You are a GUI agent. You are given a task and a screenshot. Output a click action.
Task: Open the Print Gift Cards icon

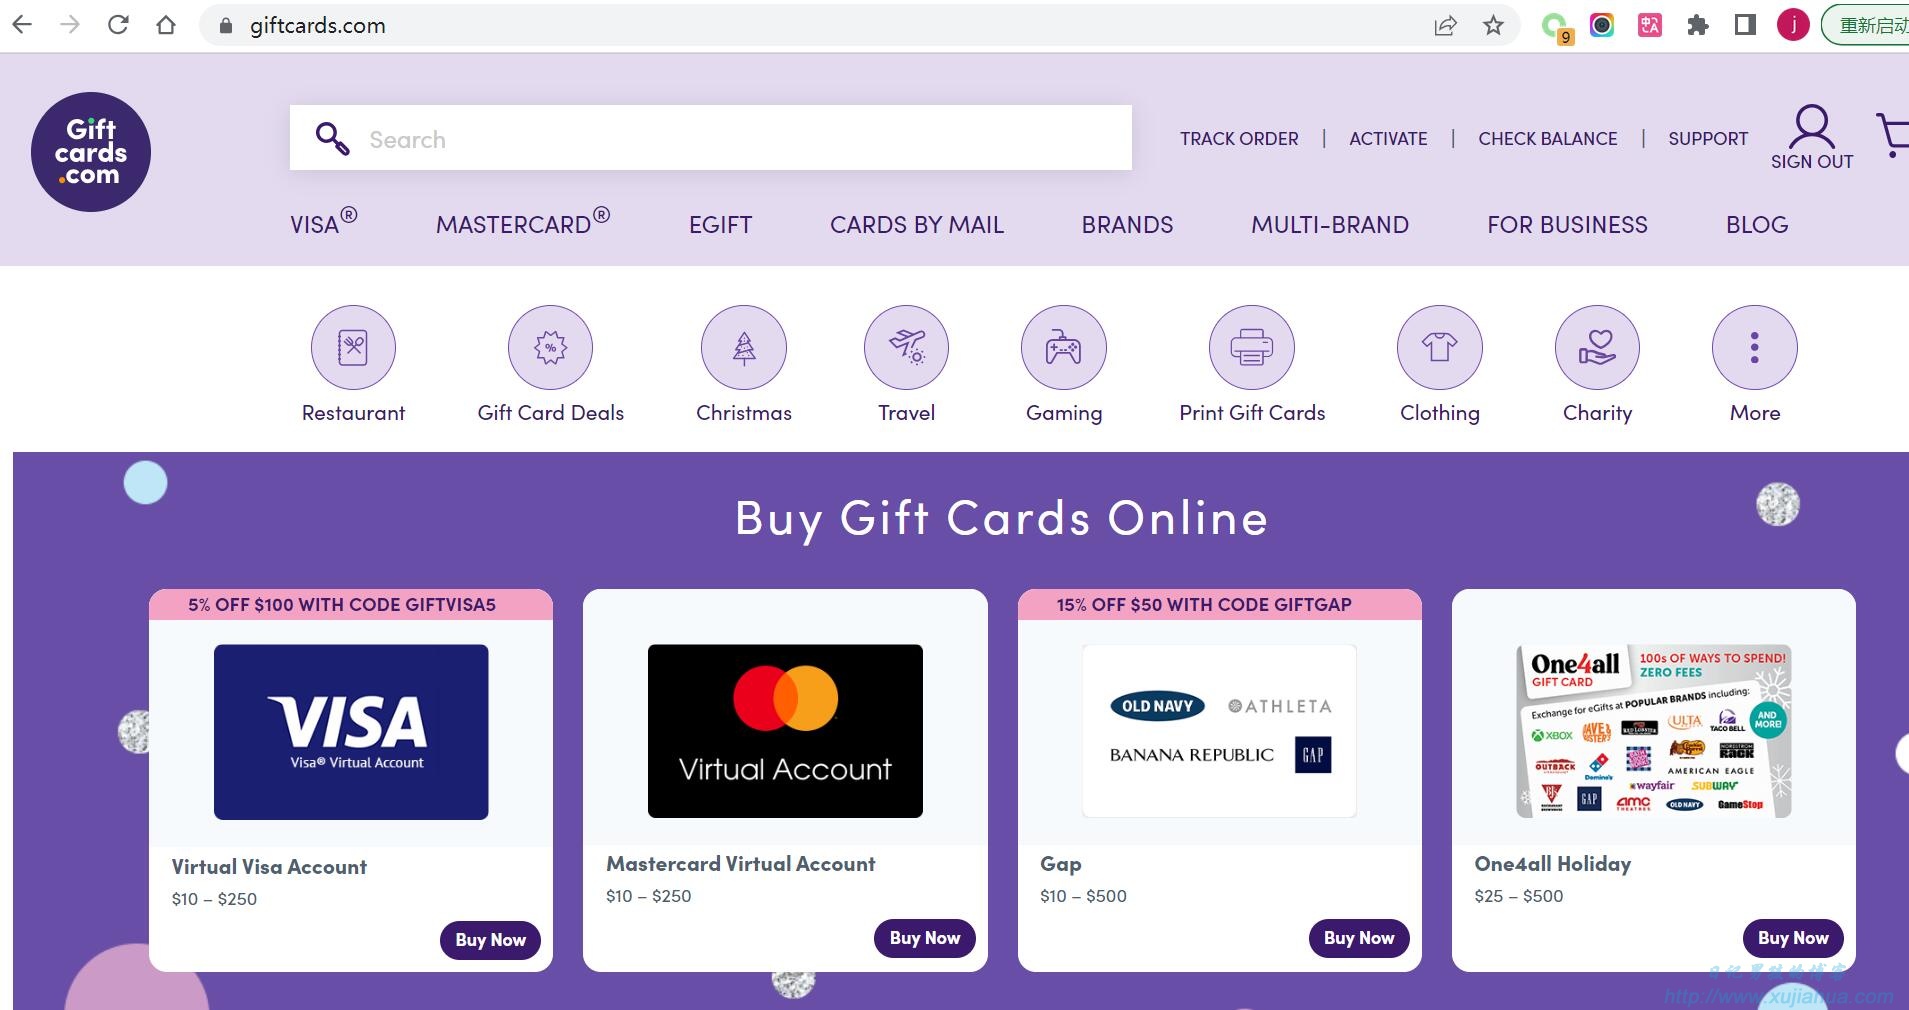(1252, 348)
